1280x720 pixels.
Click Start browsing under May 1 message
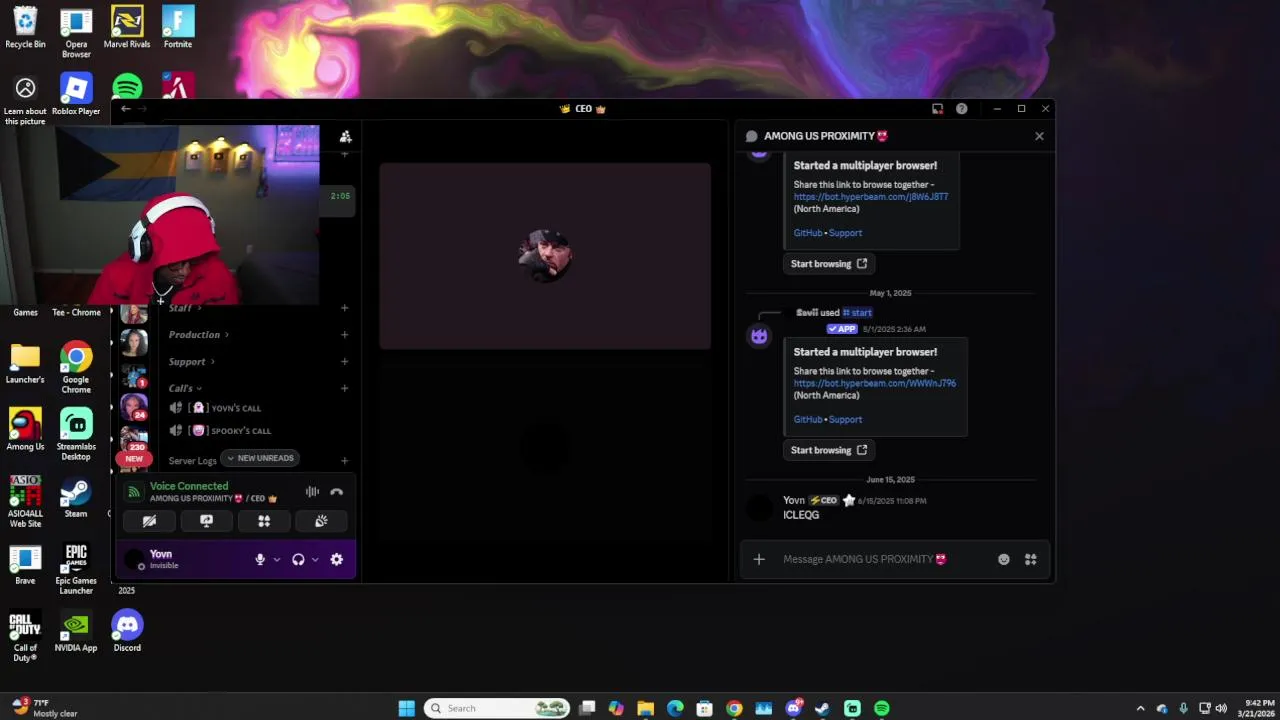[829, 450]
